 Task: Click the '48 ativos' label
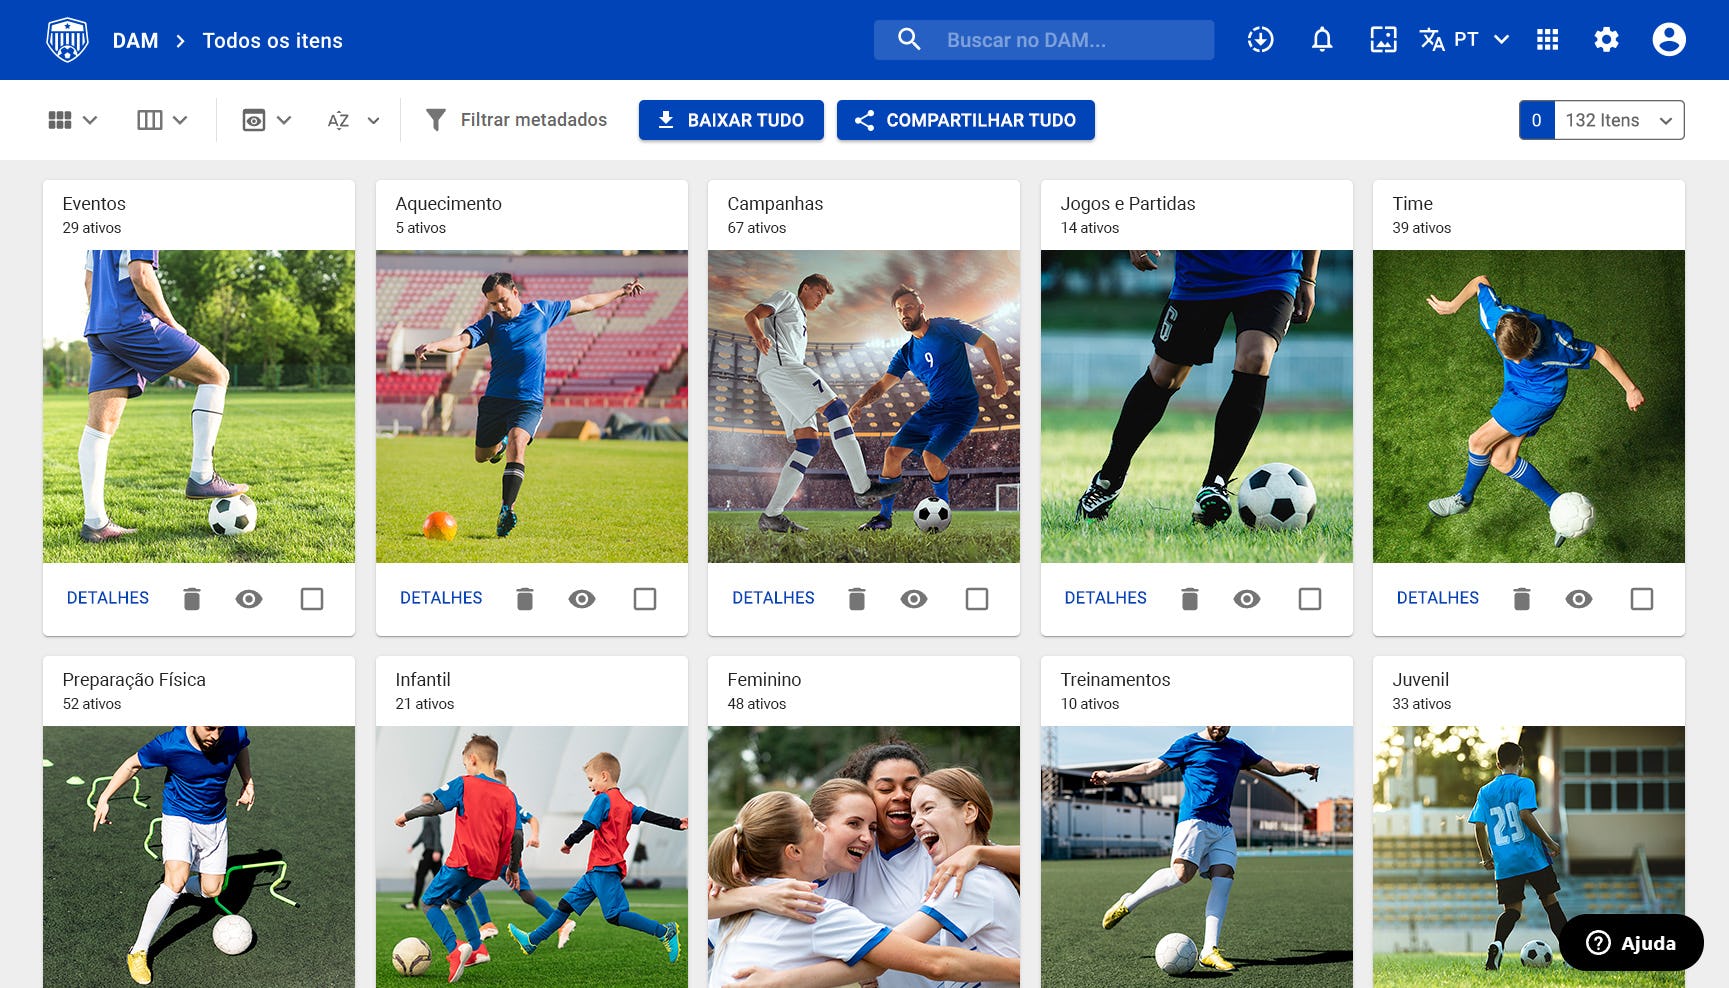pos(757,704)
